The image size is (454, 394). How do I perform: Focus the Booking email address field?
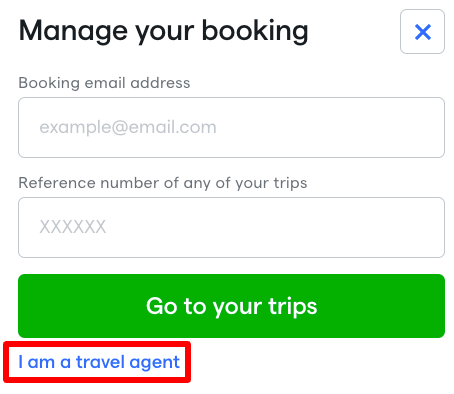(x=231, y=127)
